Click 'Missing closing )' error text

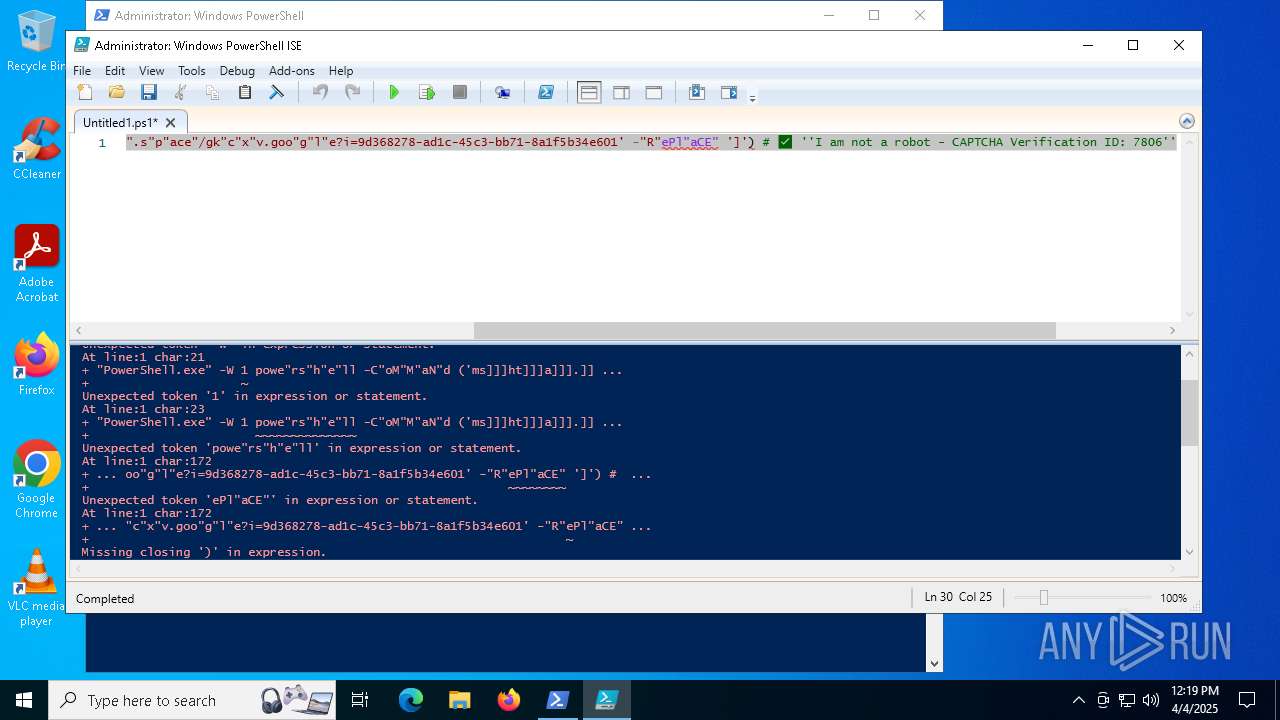click(x=204, y=552)
